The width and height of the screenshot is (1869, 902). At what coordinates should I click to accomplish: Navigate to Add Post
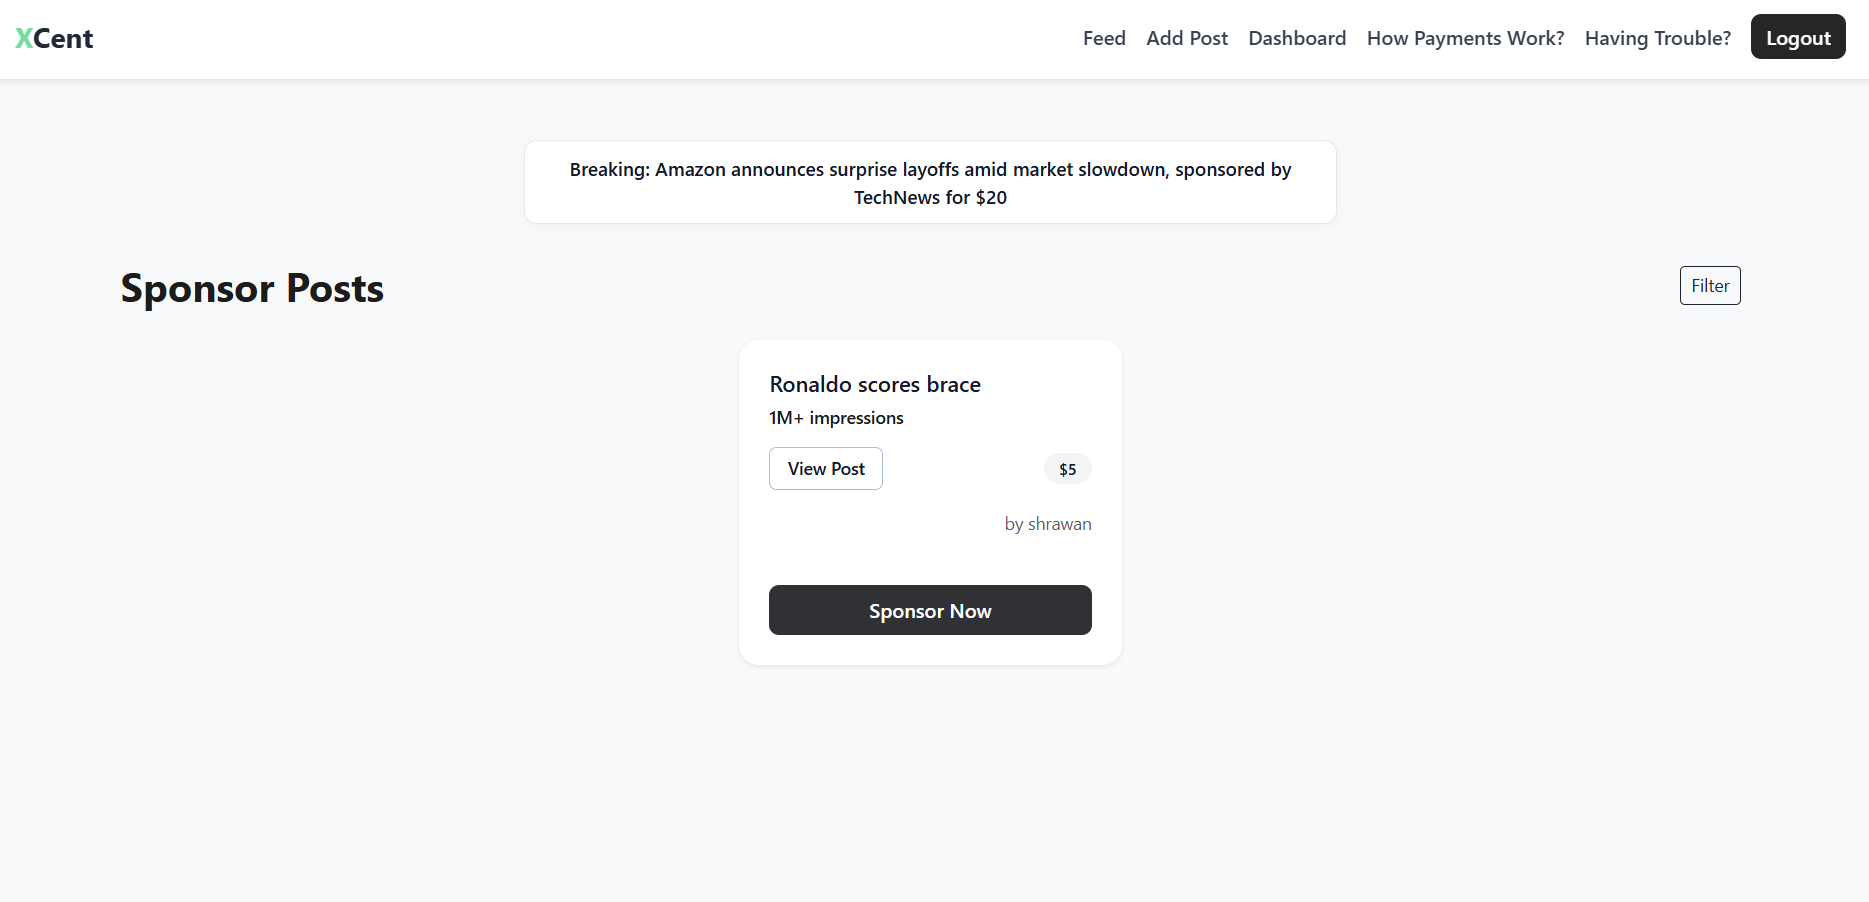coord(1186,38)
